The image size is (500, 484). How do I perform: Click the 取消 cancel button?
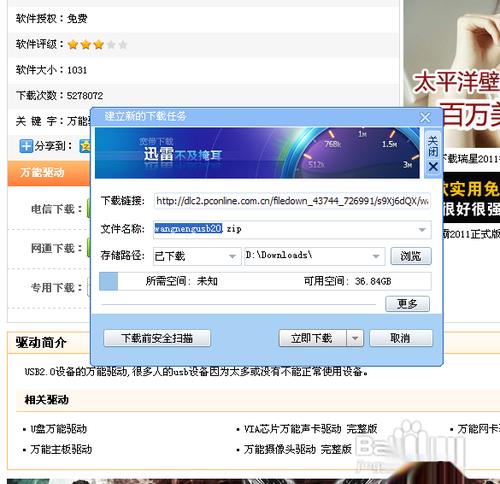click(x=401, y=338)
